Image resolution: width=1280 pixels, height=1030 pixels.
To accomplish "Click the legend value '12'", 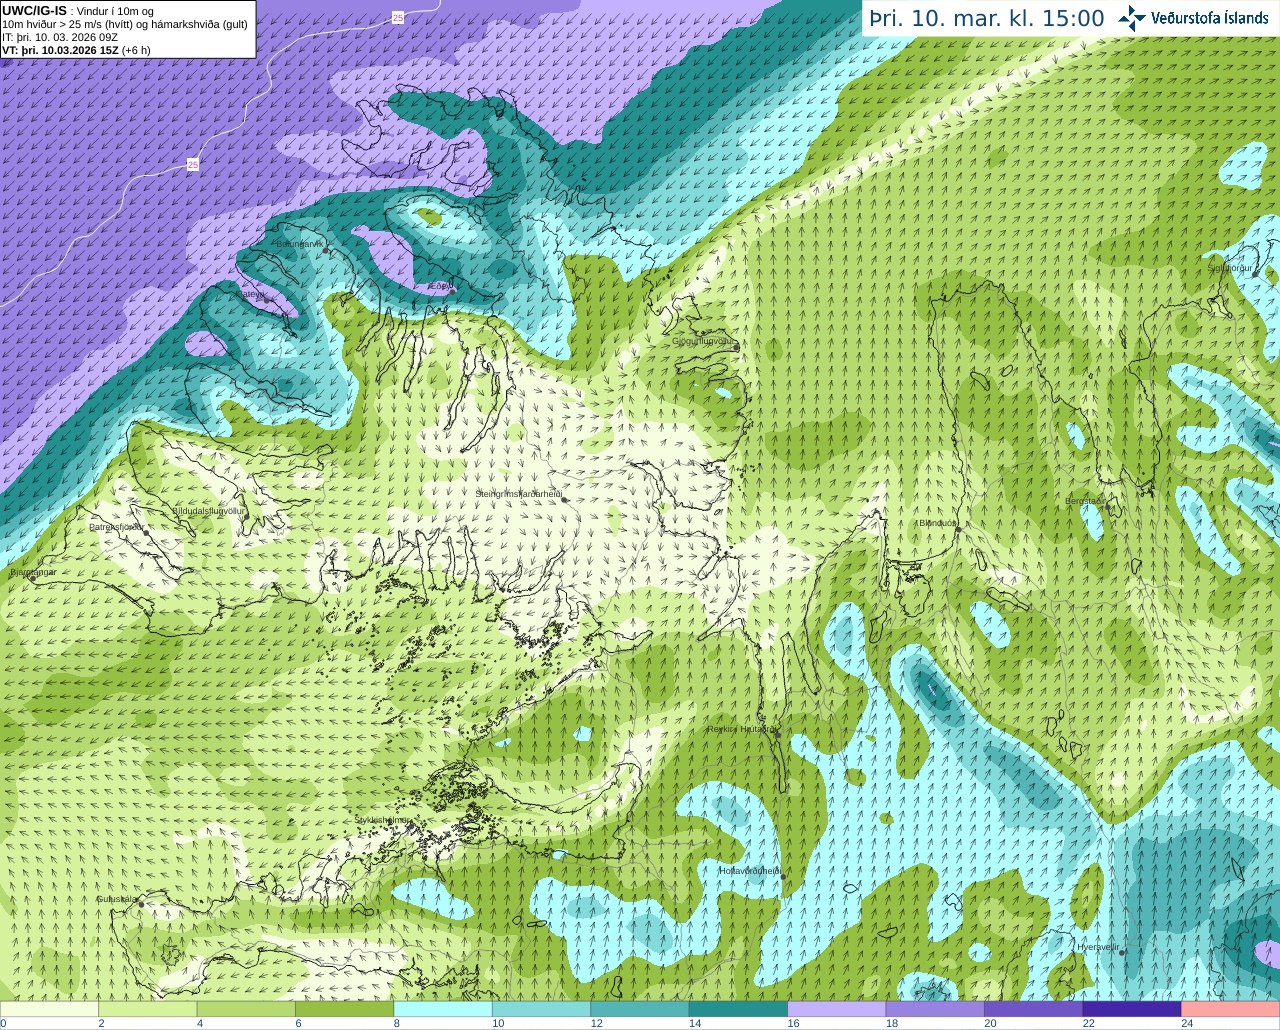I will pyautogui.click(x=597, y=1023).
